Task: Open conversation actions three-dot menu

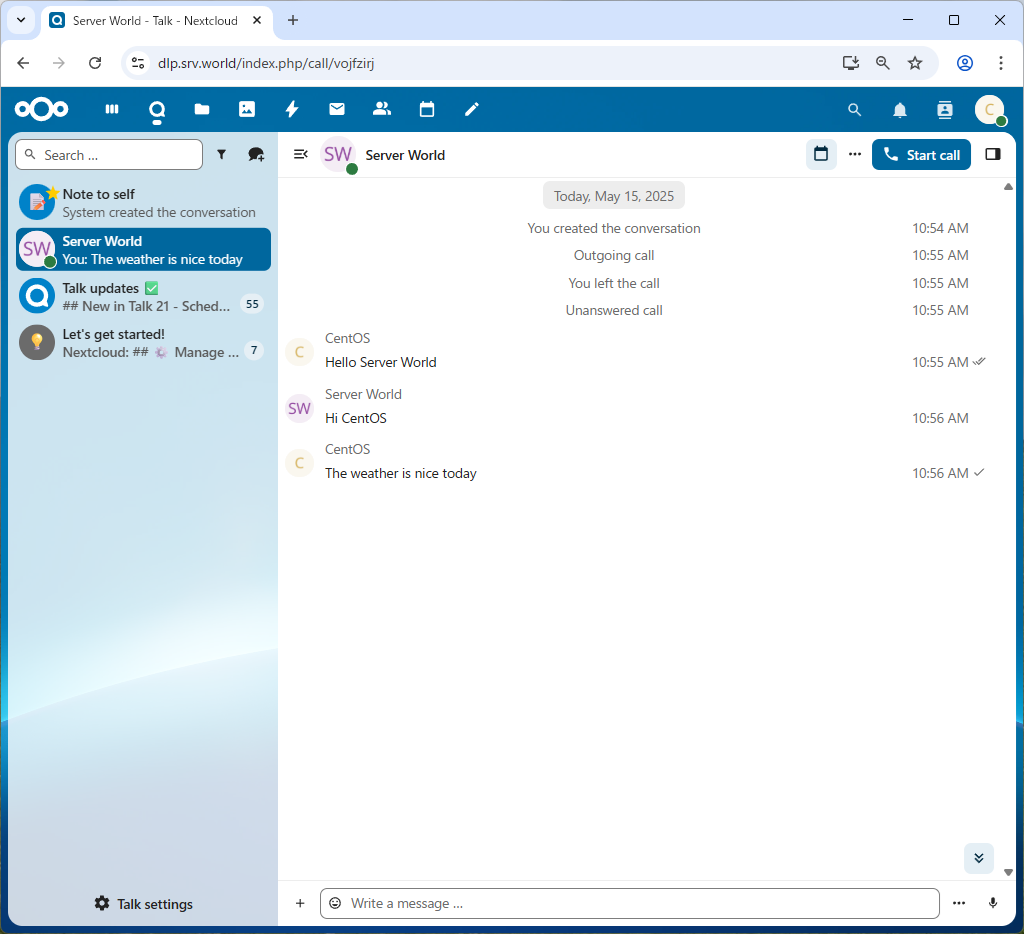Action: (x=855, y=154)
